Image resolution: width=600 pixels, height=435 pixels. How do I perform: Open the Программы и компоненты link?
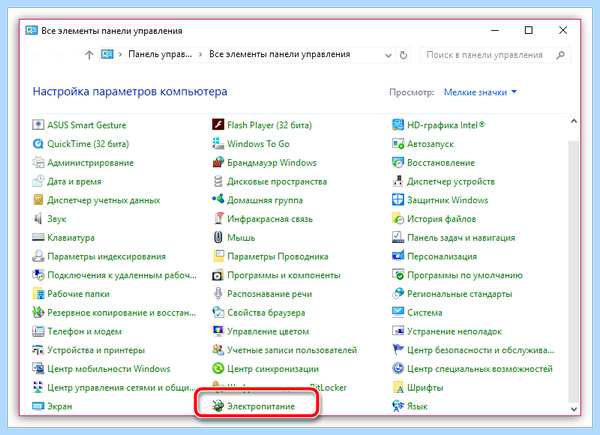click(x=284, y=275)
